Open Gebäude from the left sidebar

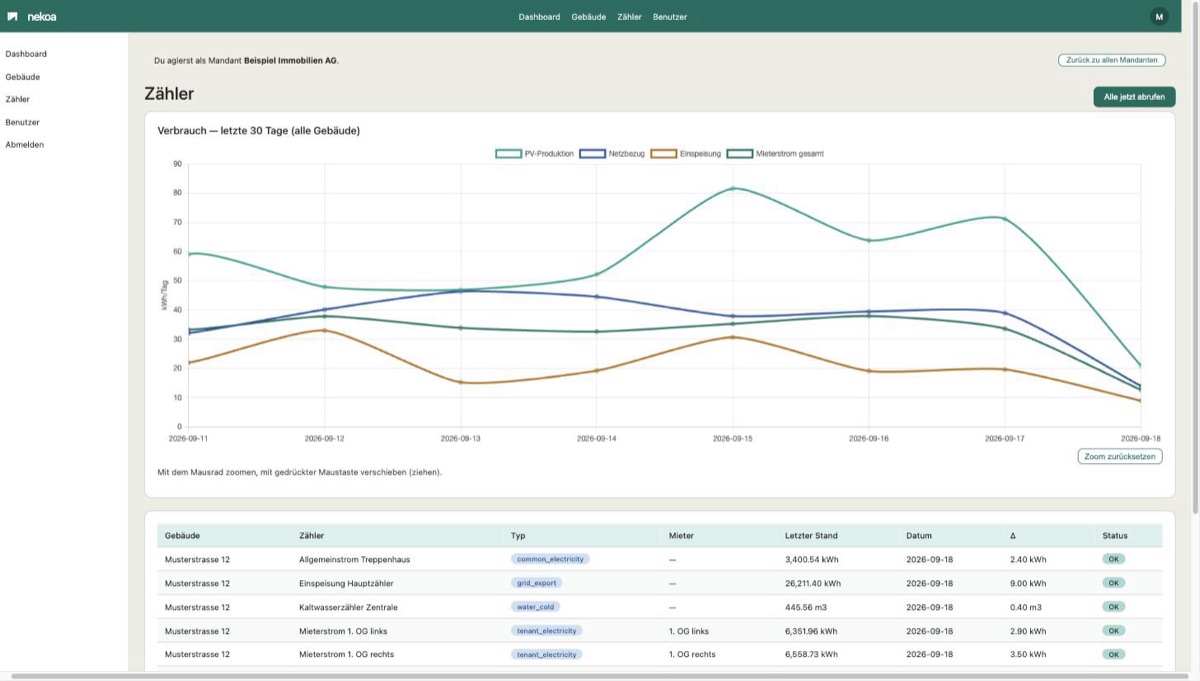22,77
